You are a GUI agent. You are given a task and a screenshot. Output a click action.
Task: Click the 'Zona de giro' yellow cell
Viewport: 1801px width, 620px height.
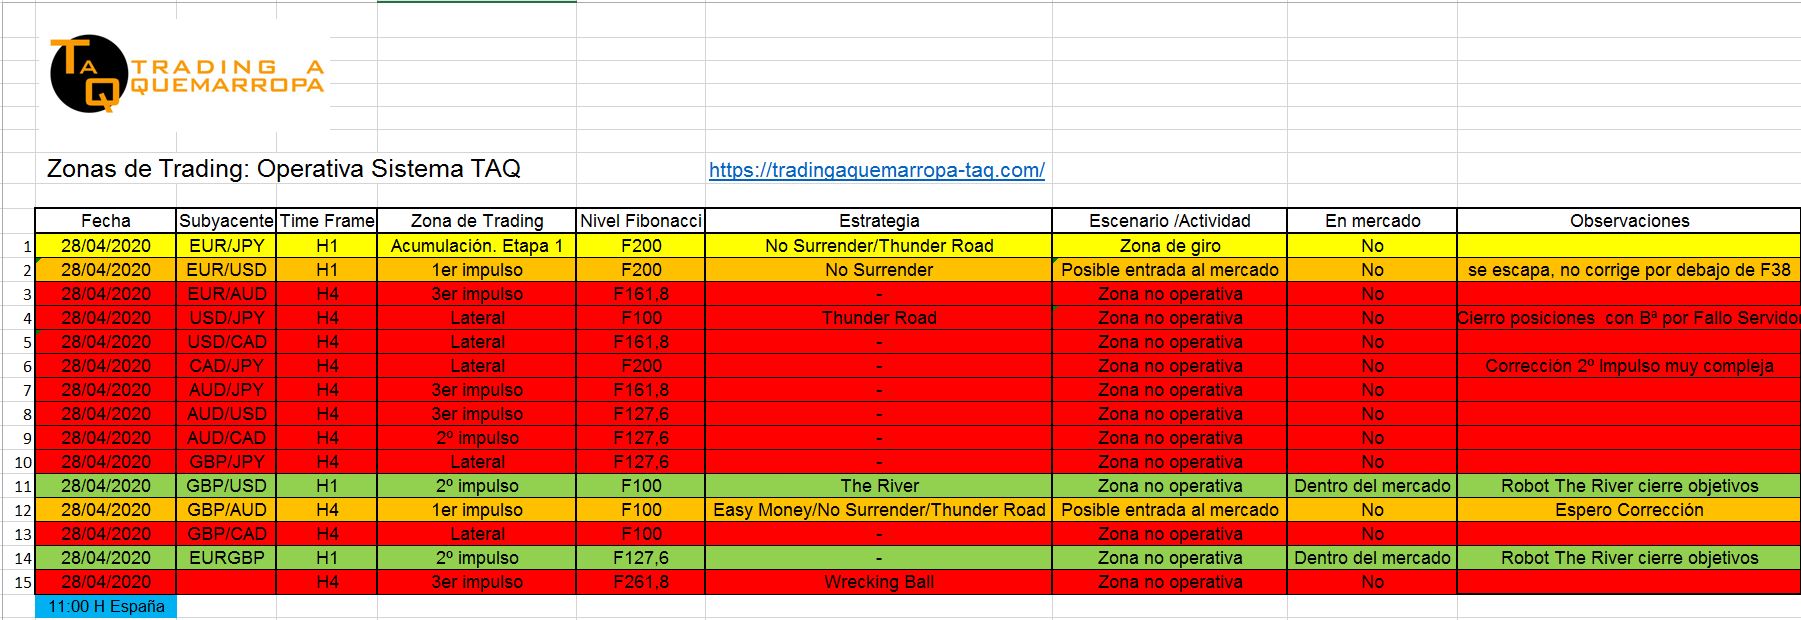tap(1169, 246)
